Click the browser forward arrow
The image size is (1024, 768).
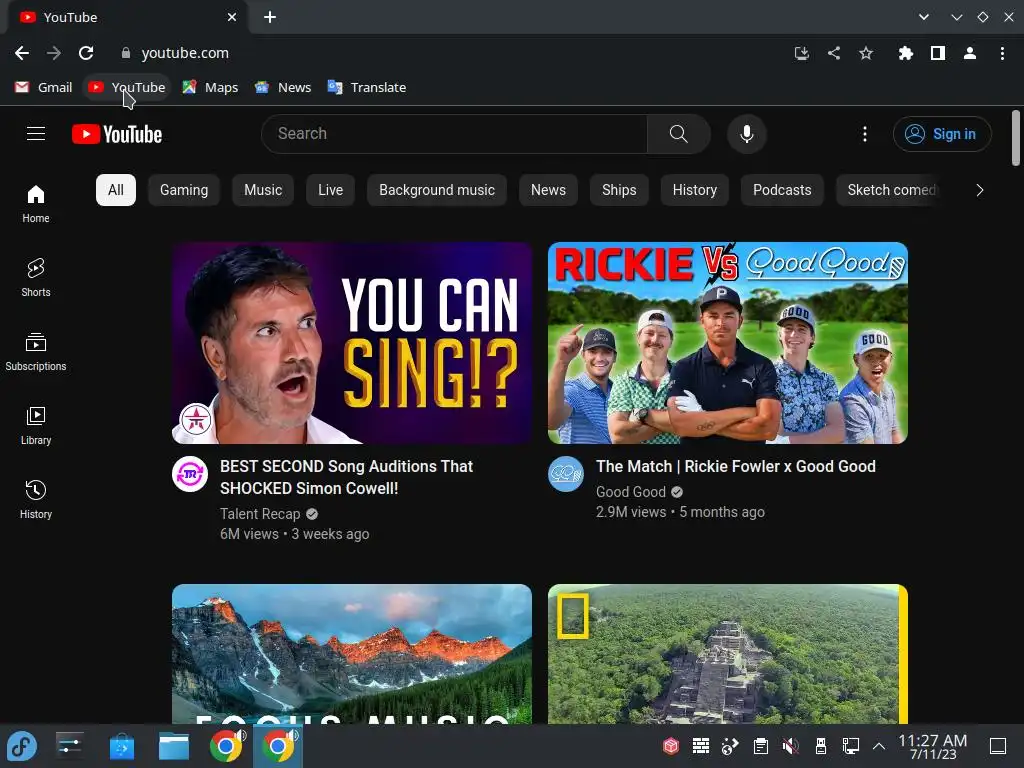54,53
